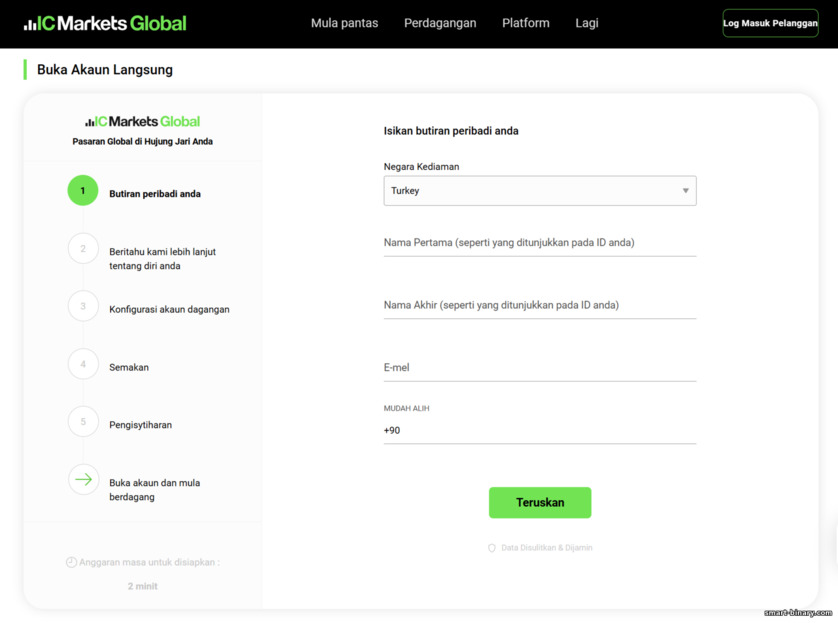
Task: Click the shield icon beside Data Disulitkan
Action: point(492,548)
